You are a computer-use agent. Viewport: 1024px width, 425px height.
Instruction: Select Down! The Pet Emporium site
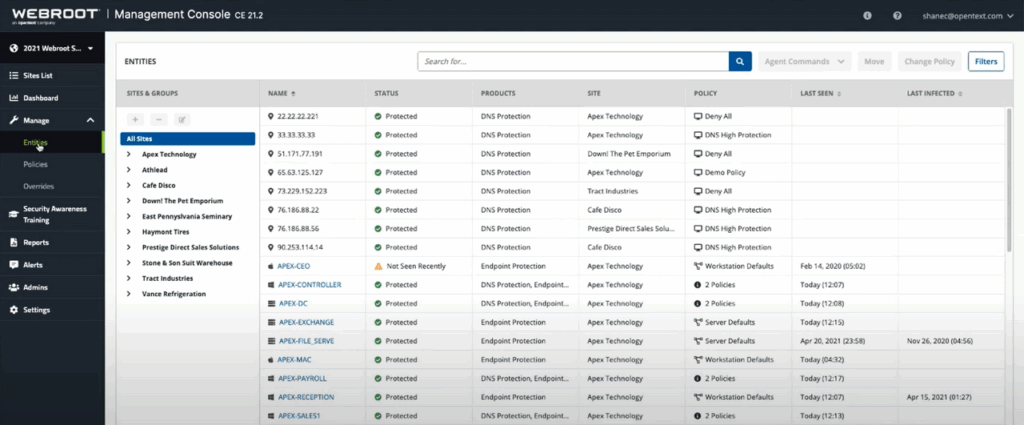pyautogui.click(x=183, y=201)
